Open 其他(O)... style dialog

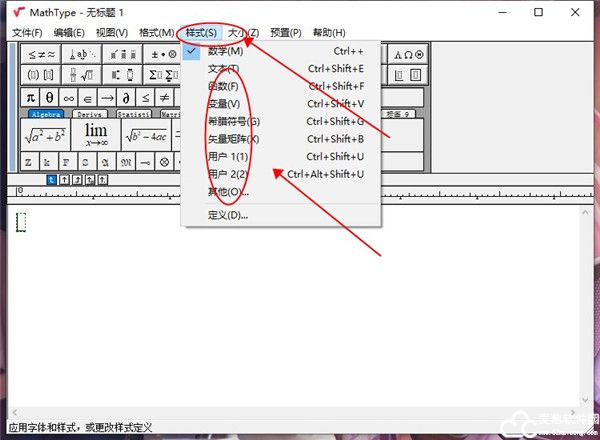[227, 191]
